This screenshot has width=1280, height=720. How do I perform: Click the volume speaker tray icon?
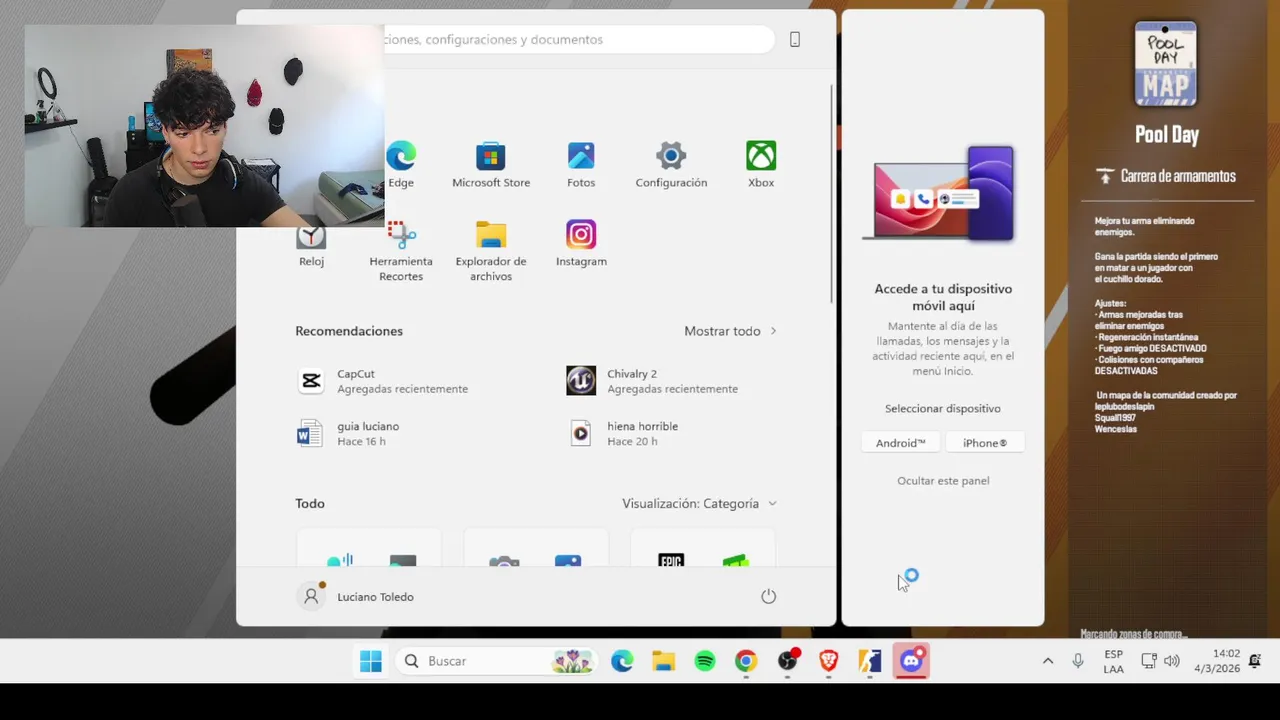pos(1172,661)
